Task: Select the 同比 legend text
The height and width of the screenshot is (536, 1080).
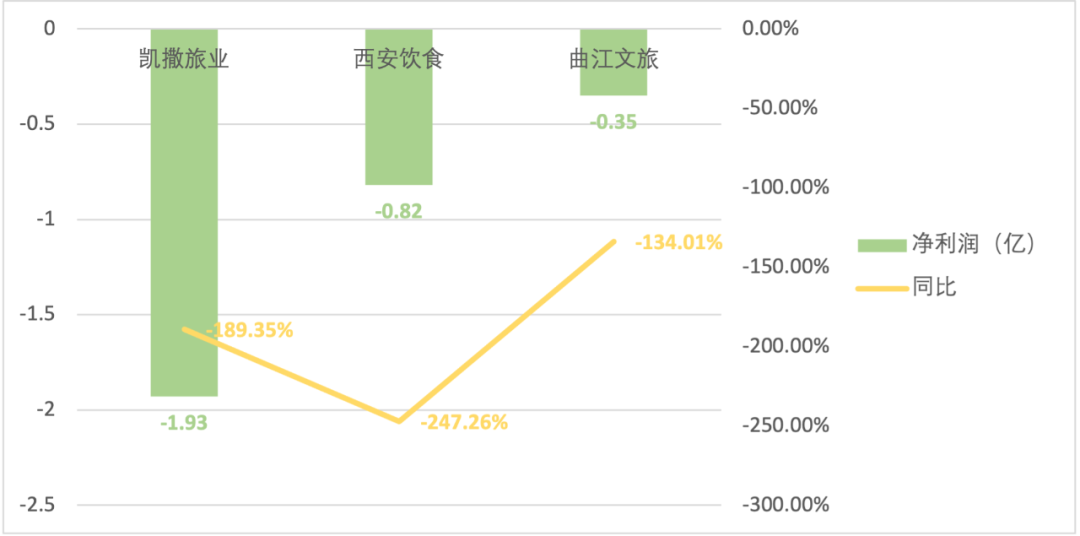Action: tap(934, 288)
